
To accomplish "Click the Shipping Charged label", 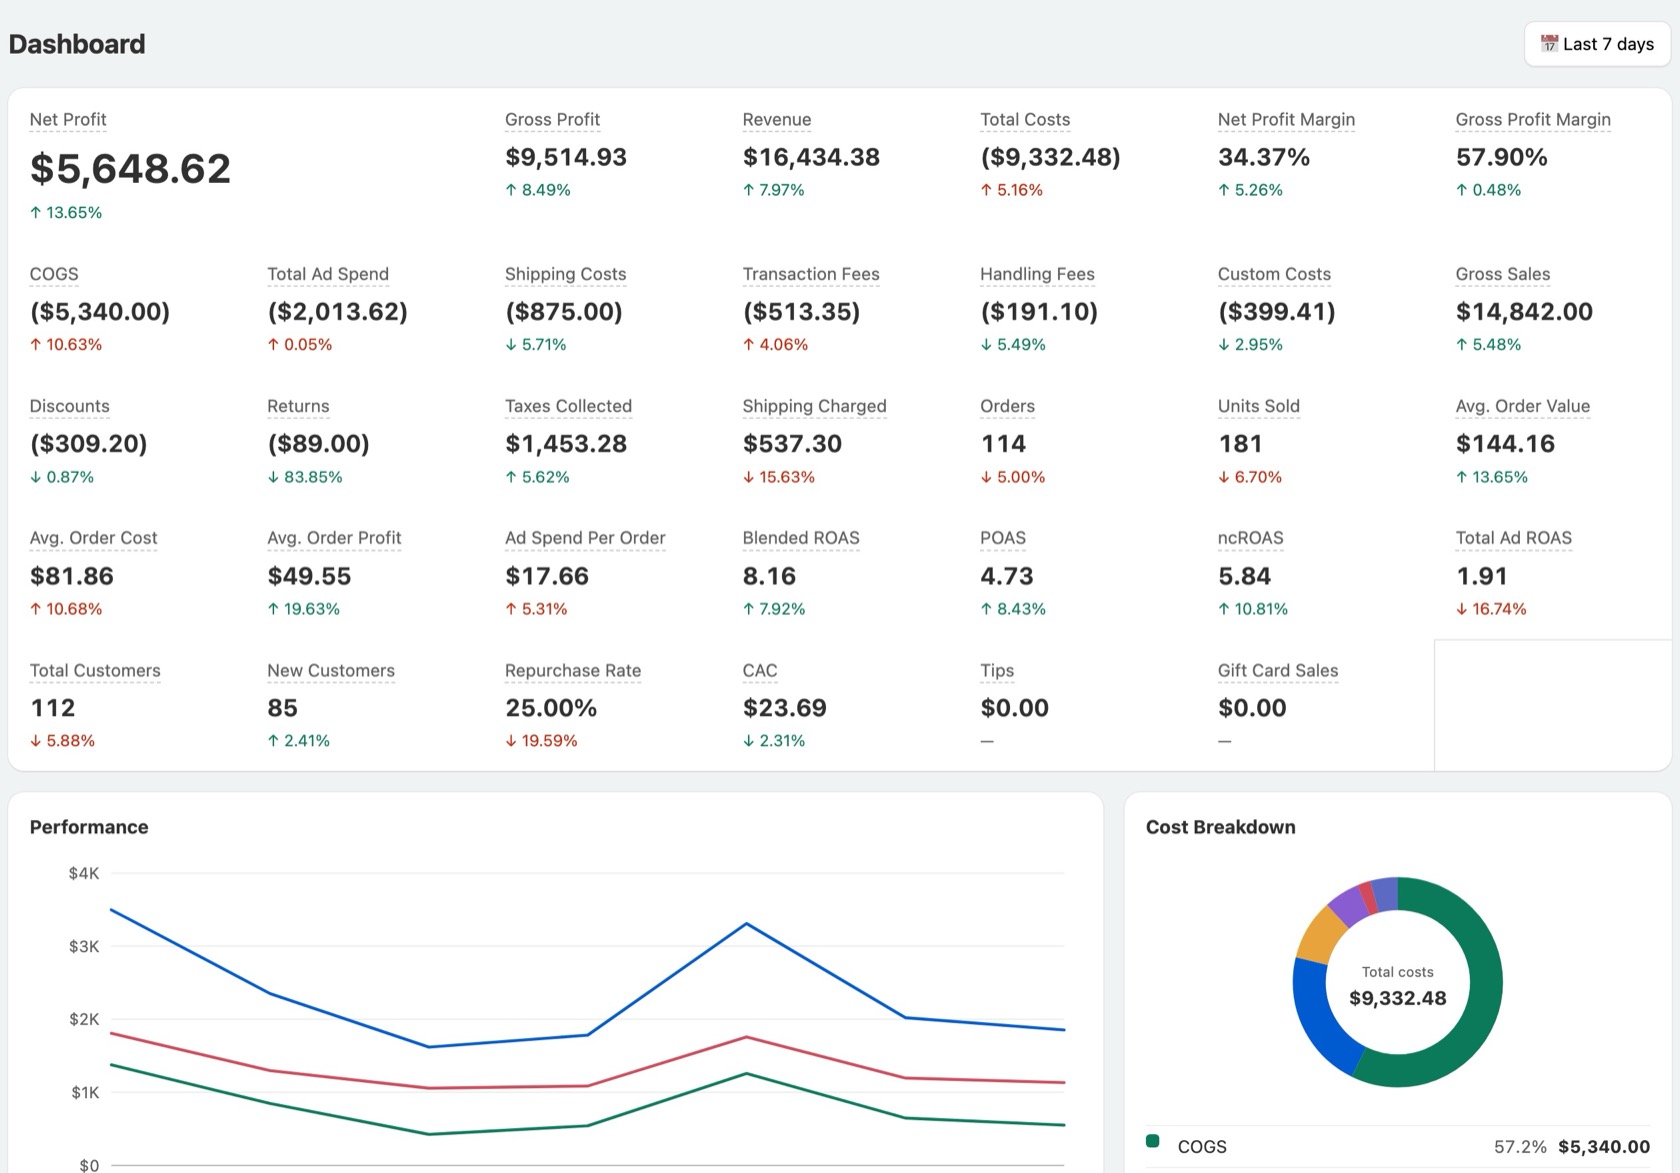I will pyautogui.click(x=814, y=406).
